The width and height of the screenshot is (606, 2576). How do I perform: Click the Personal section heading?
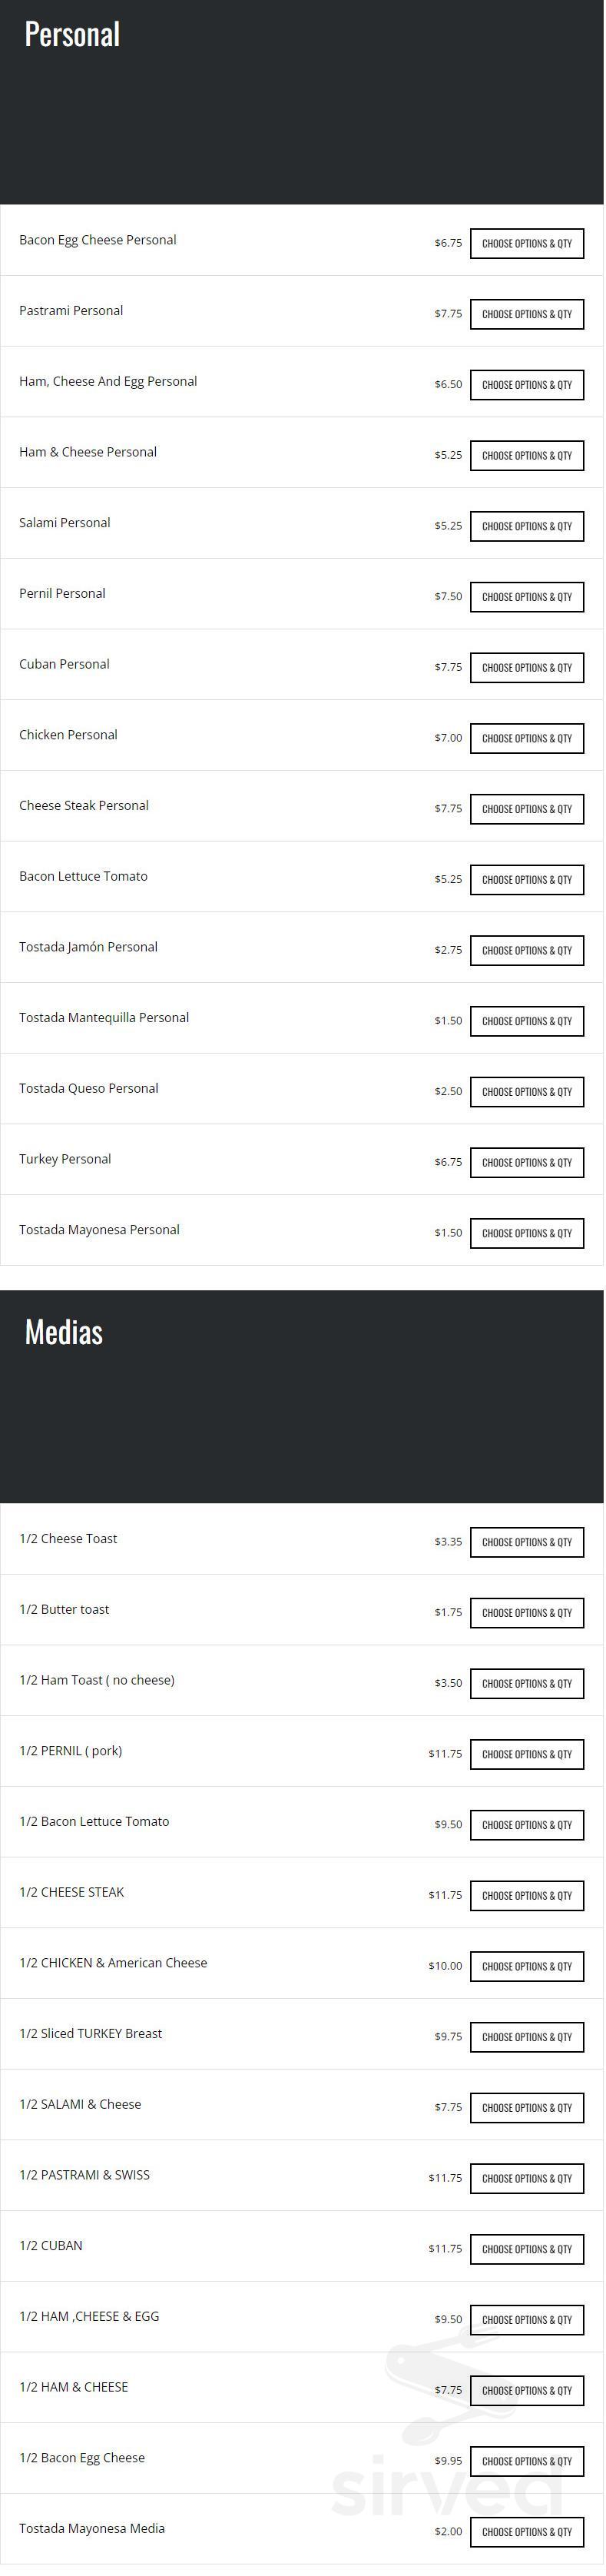pos(72,35)
